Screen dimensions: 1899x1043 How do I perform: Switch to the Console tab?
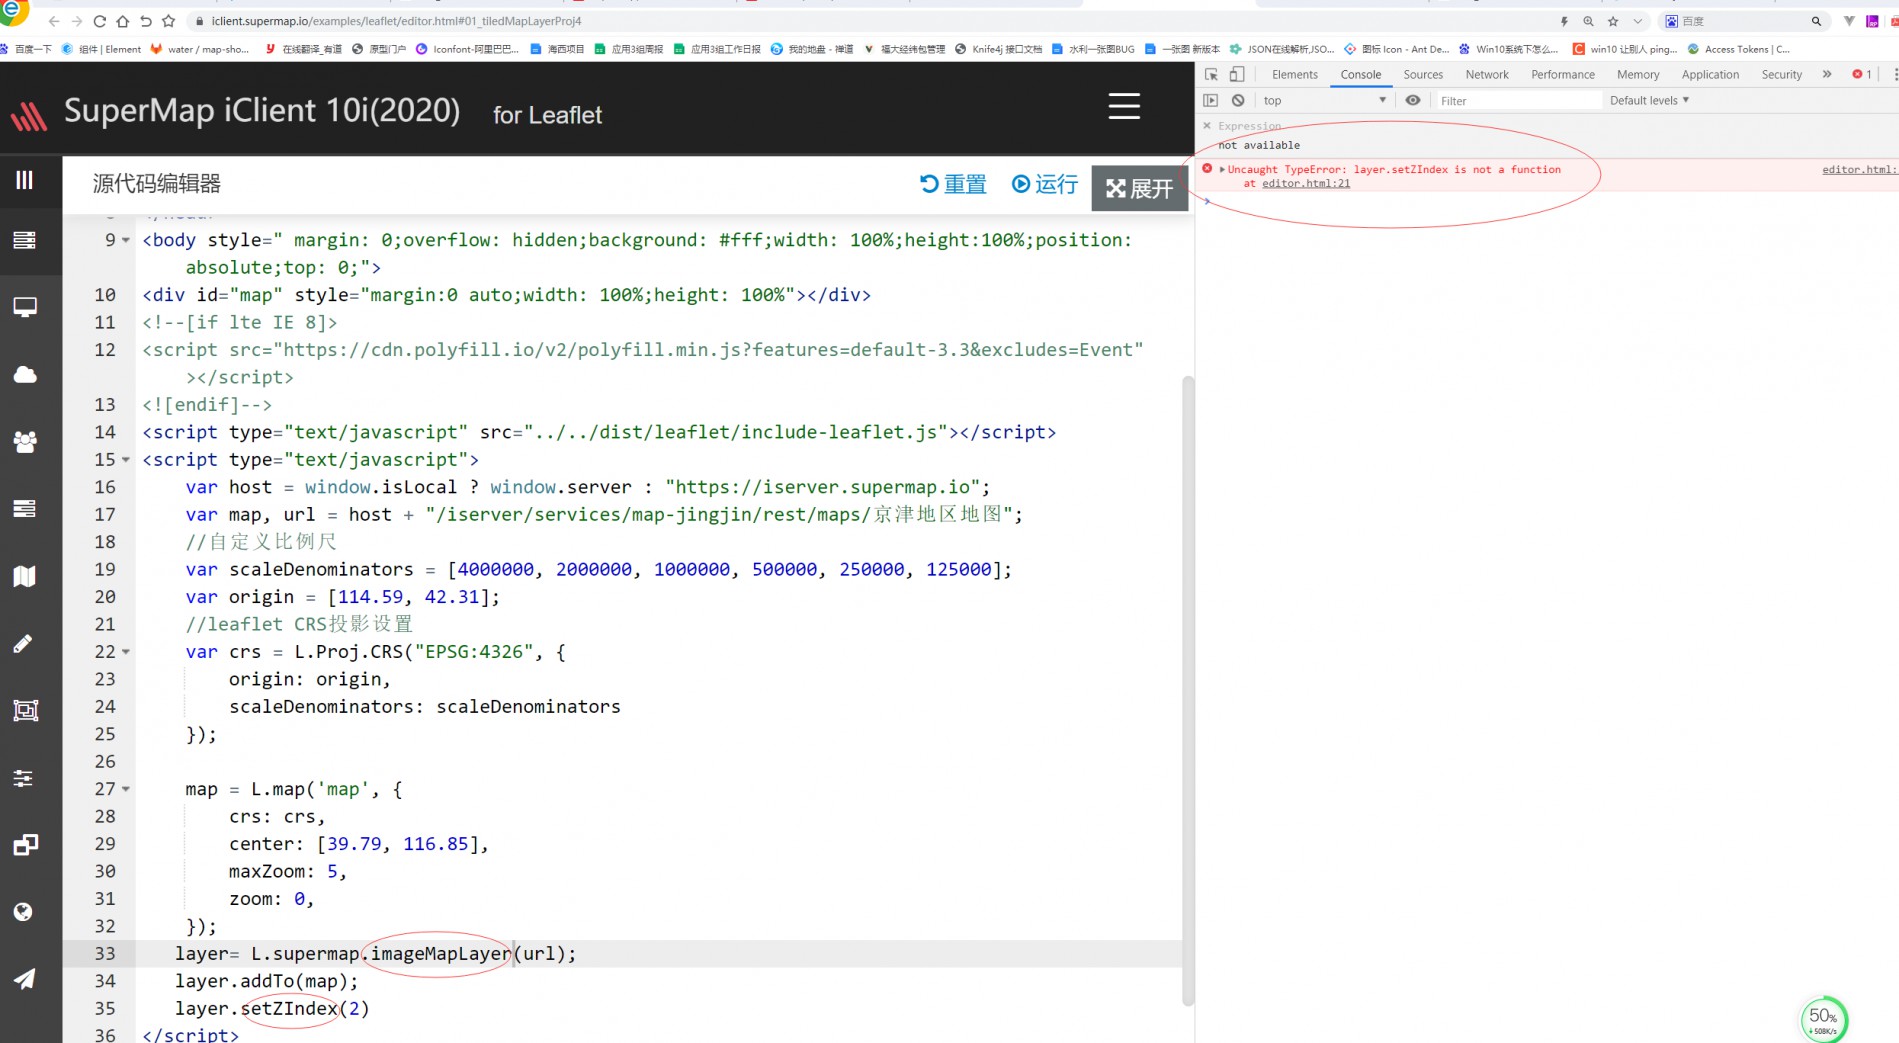pos(1360,74)
